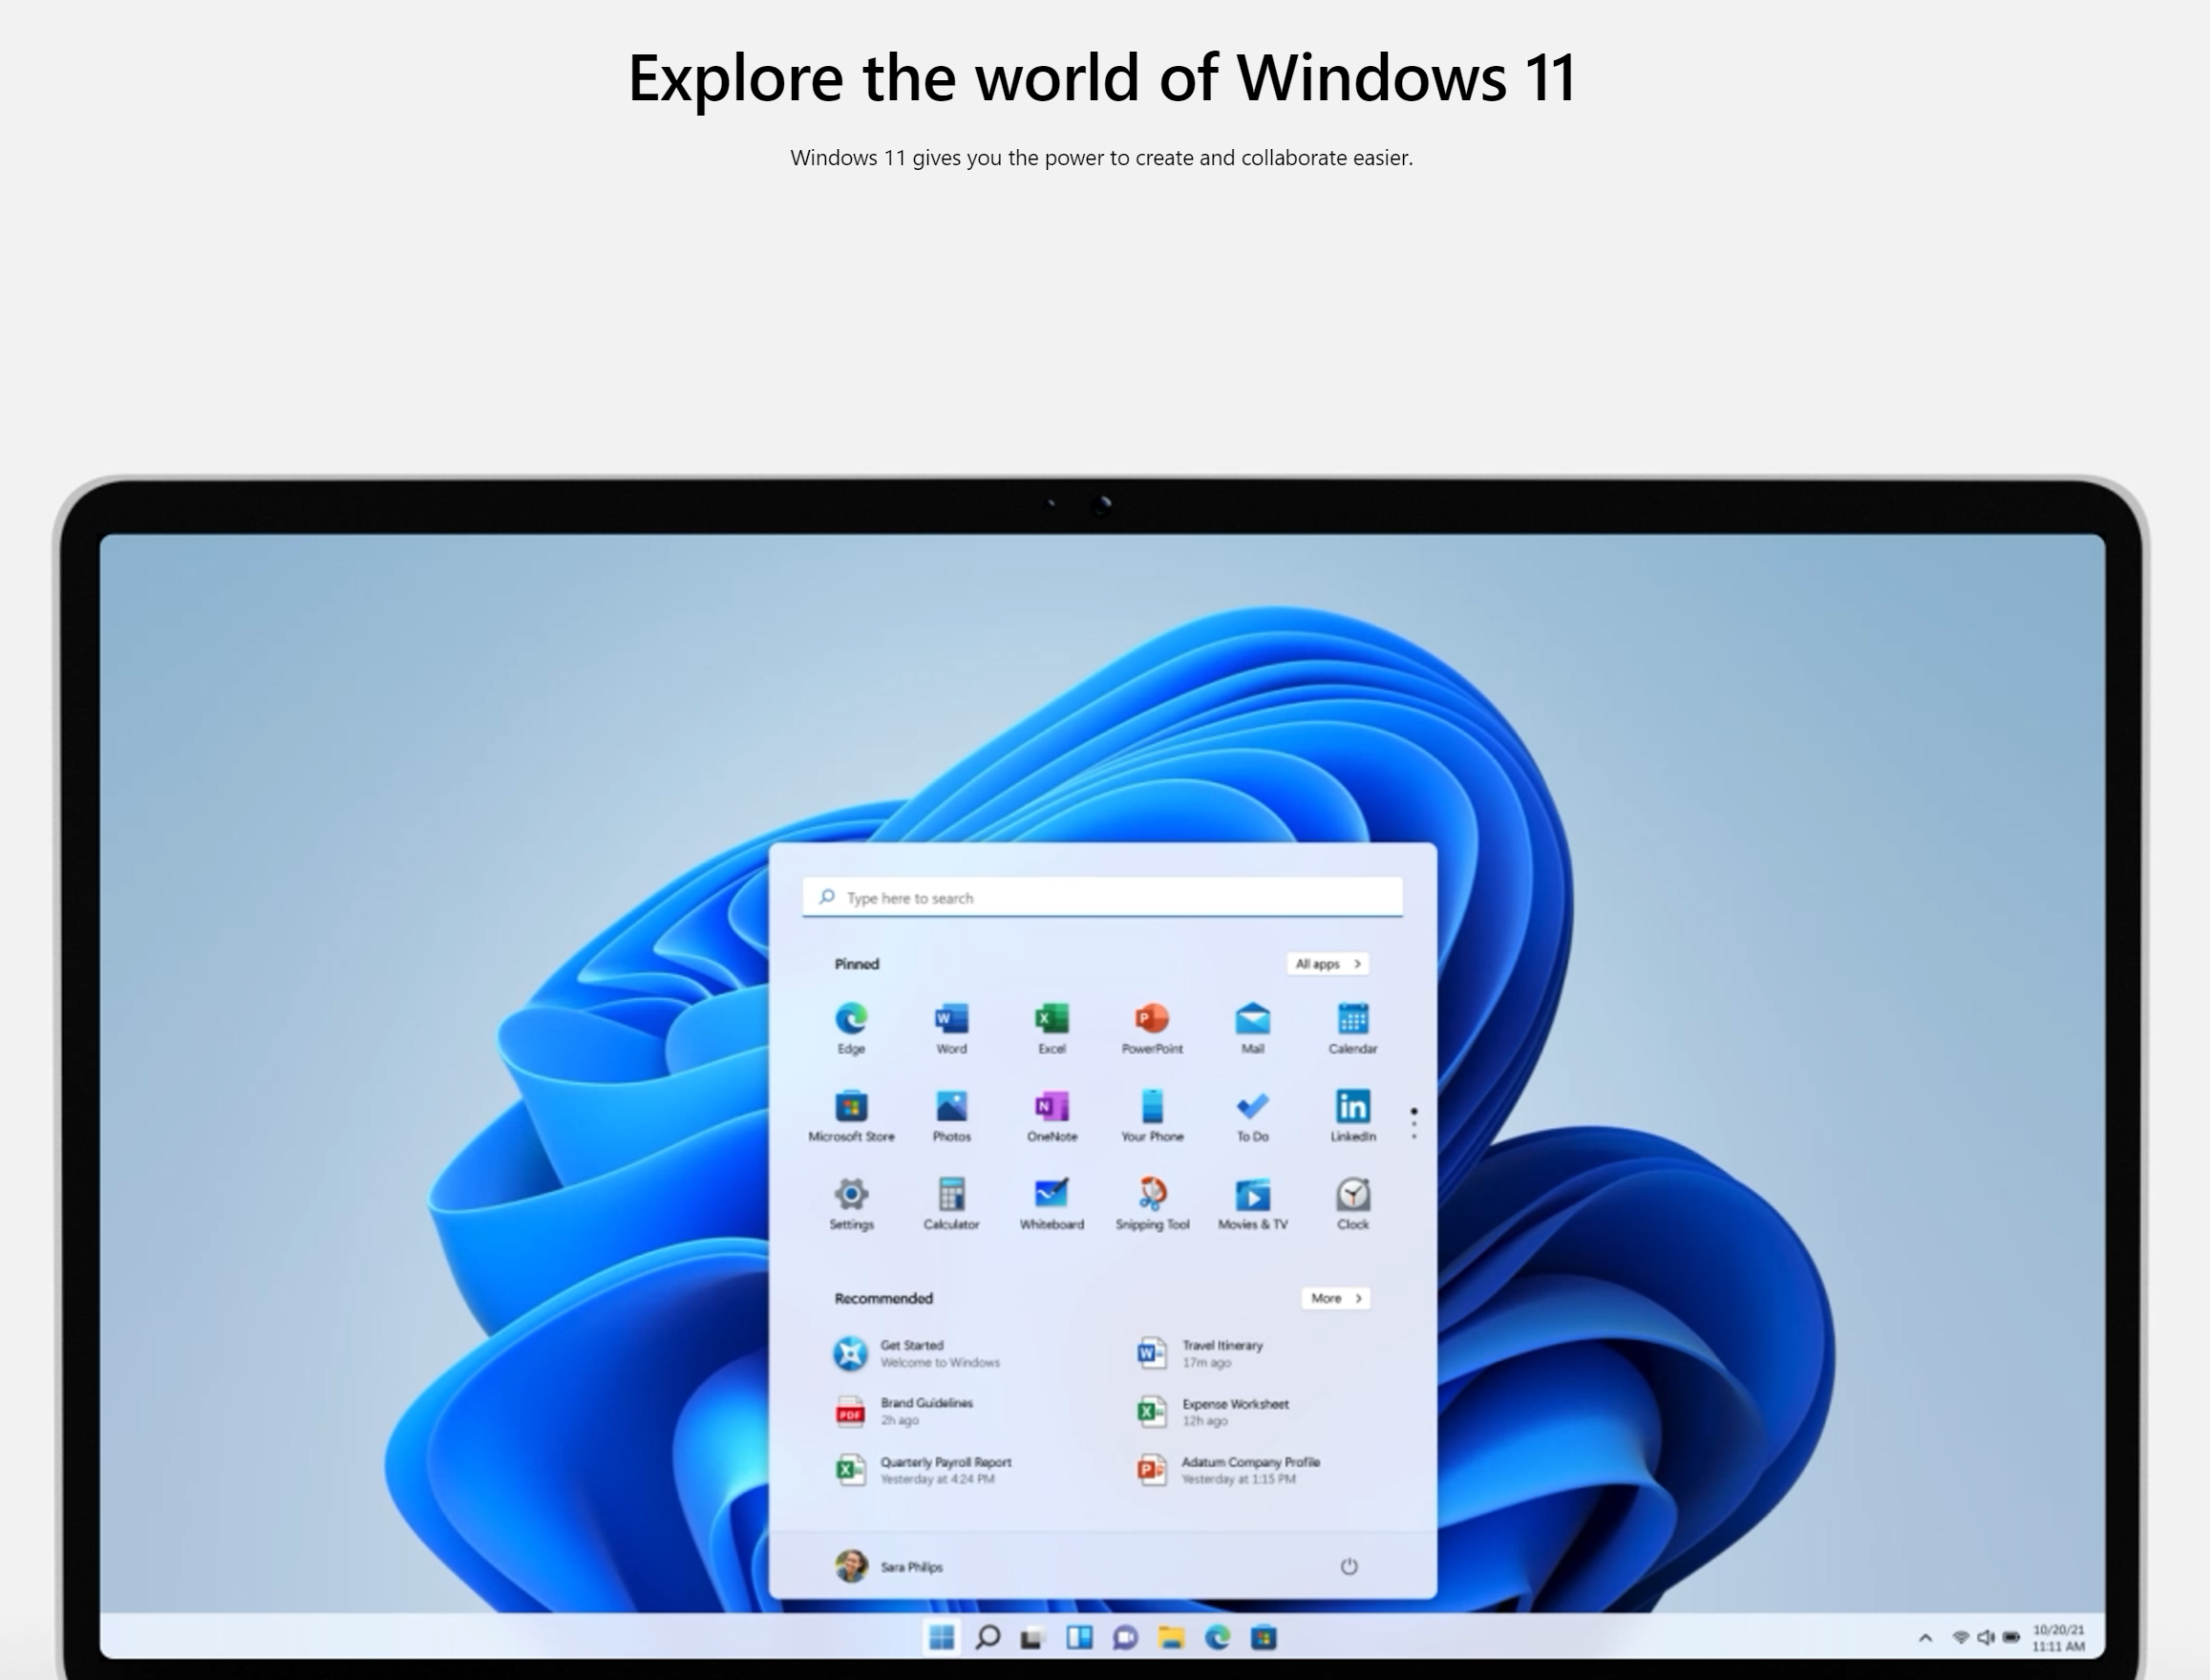Open Microsoft Store on taskbar
This screenshot has height=1680, width=2210.
click(1263, 1638)
